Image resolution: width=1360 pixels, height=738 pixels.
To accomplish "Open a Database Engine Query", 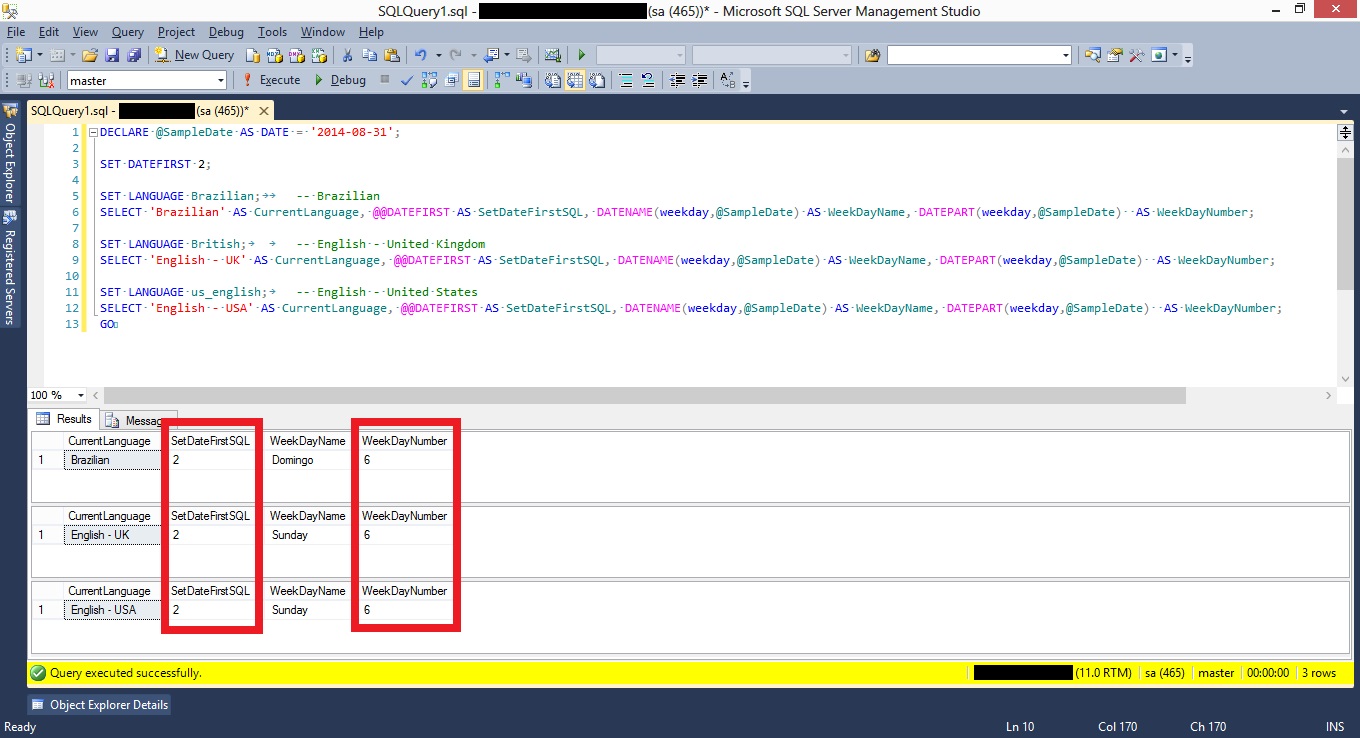I will point(253,55).
